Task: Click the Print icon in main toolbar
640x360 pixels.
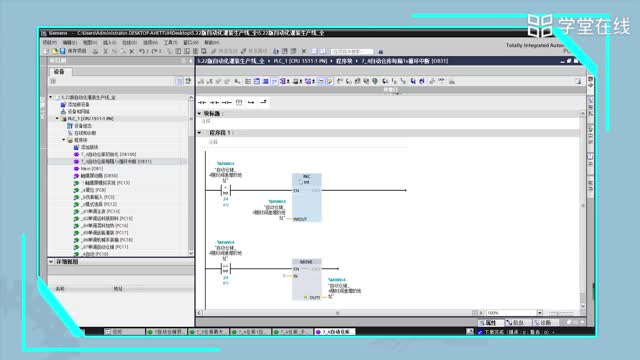Action: pos(95,51)
